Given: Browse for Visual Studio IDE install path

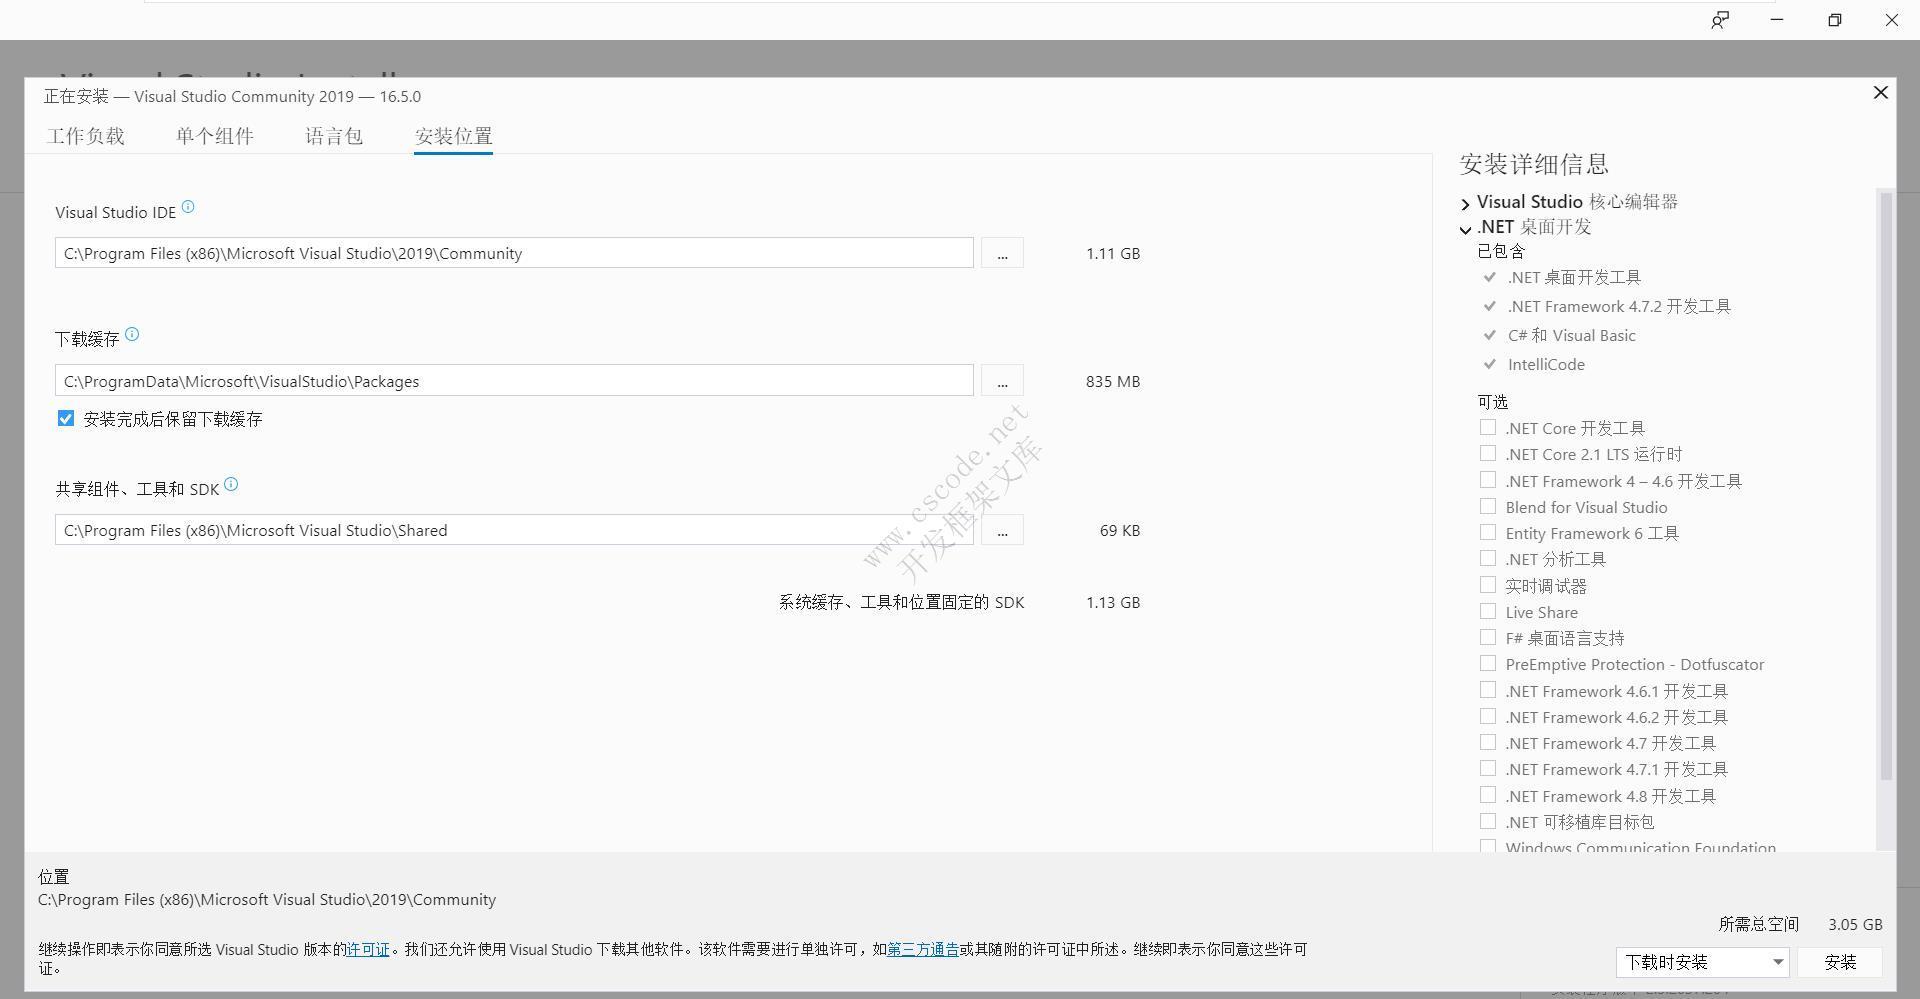Looking at the screenshot, I should pos(1002,254).
